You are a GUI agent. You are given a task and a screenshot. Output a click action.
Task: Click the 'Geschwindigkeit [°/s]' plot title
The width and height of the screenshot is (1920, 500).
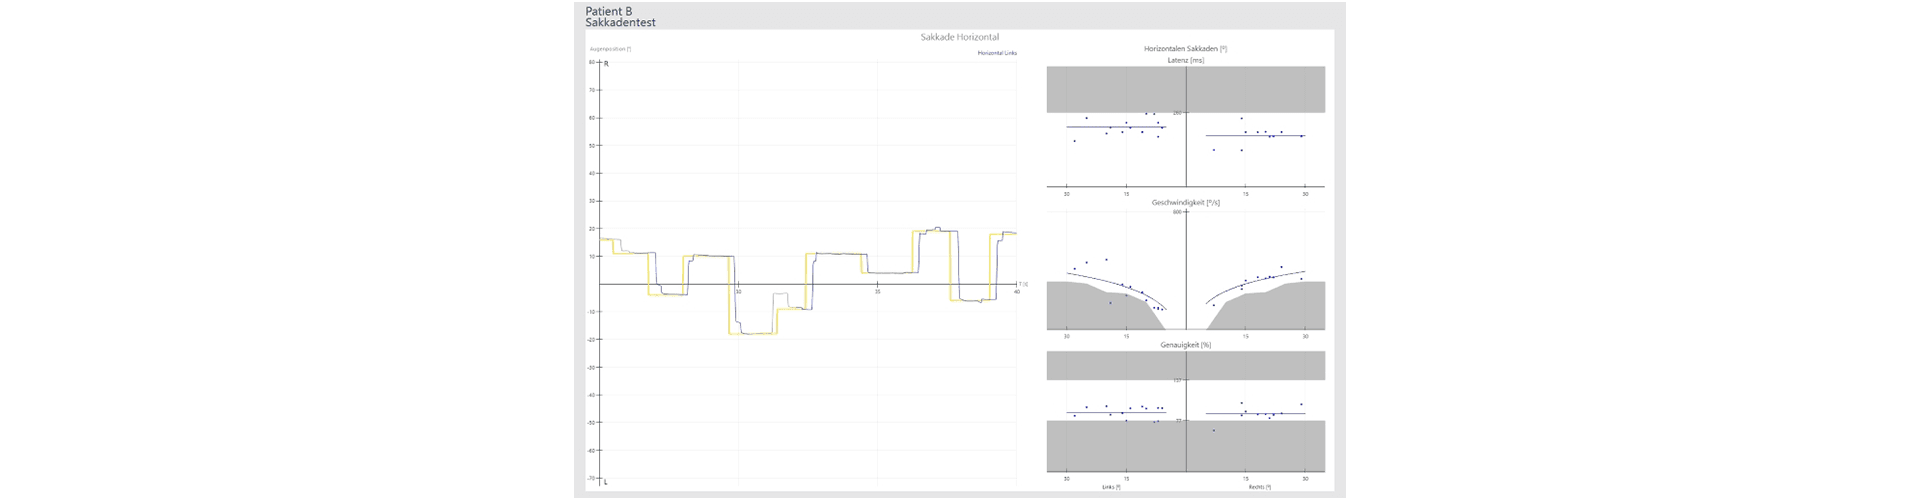pos(1185,202)
